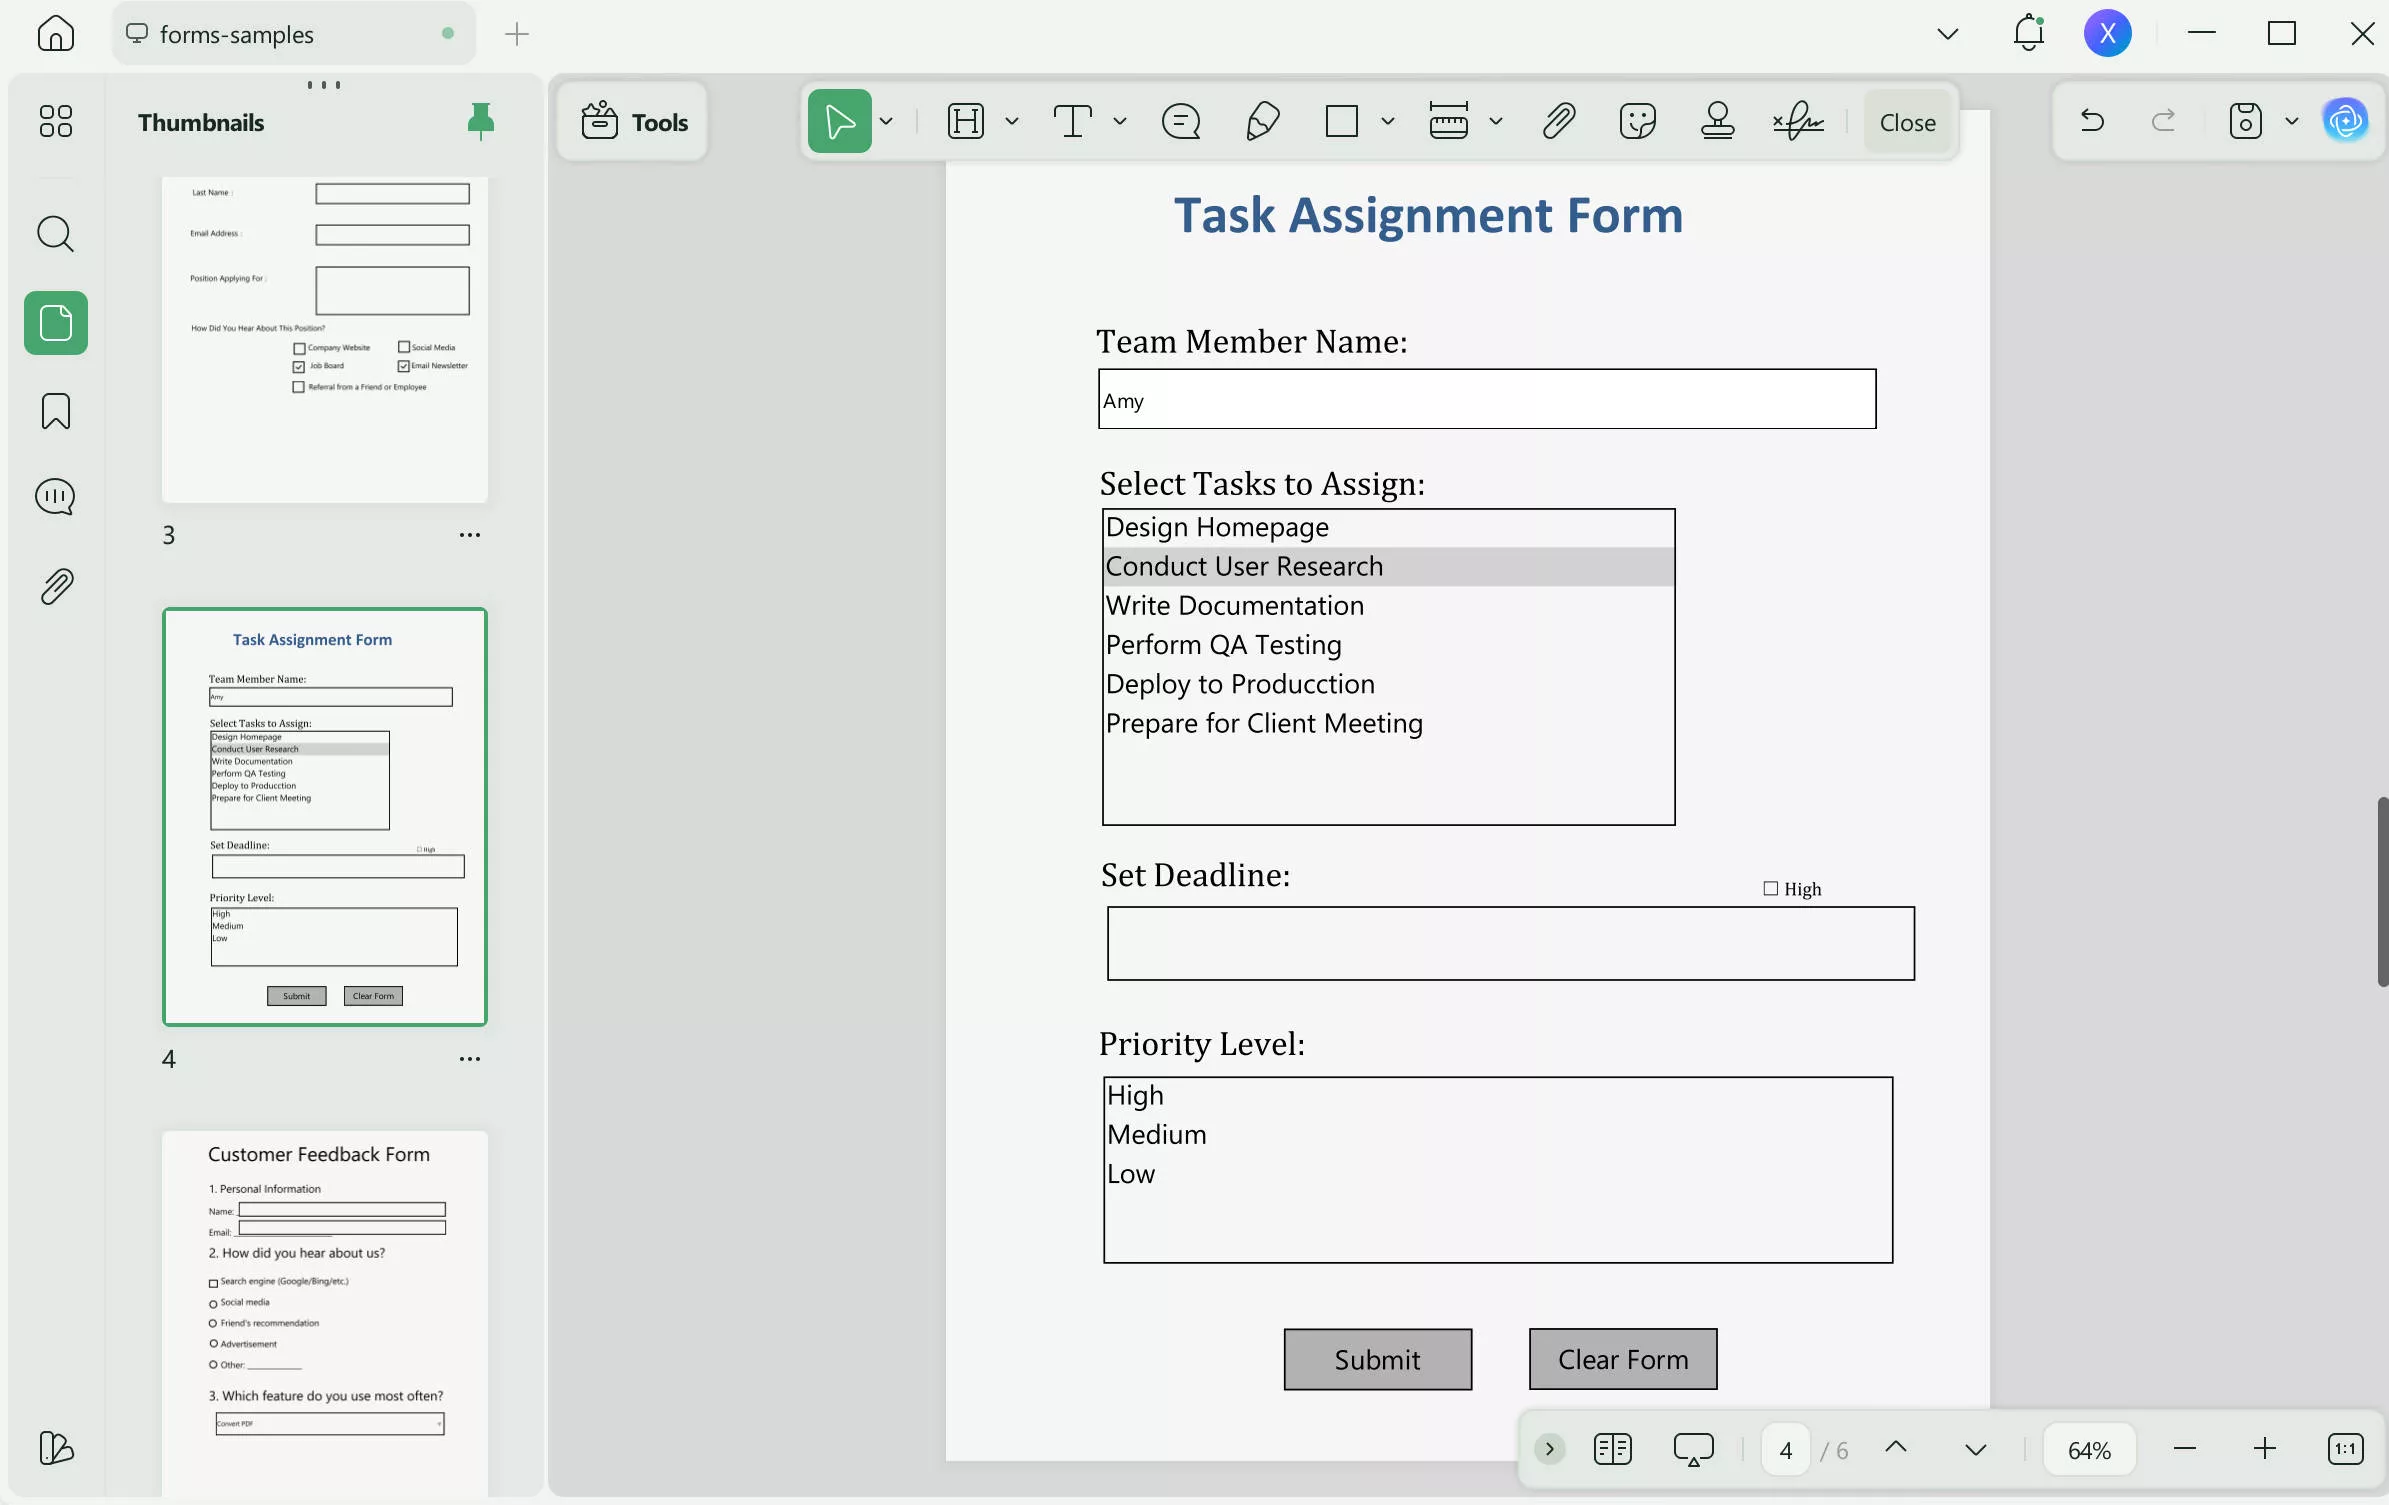
Task: Expand the text tool dropdown arrow
Action: pyautogui.click(x=1120, y=122)
